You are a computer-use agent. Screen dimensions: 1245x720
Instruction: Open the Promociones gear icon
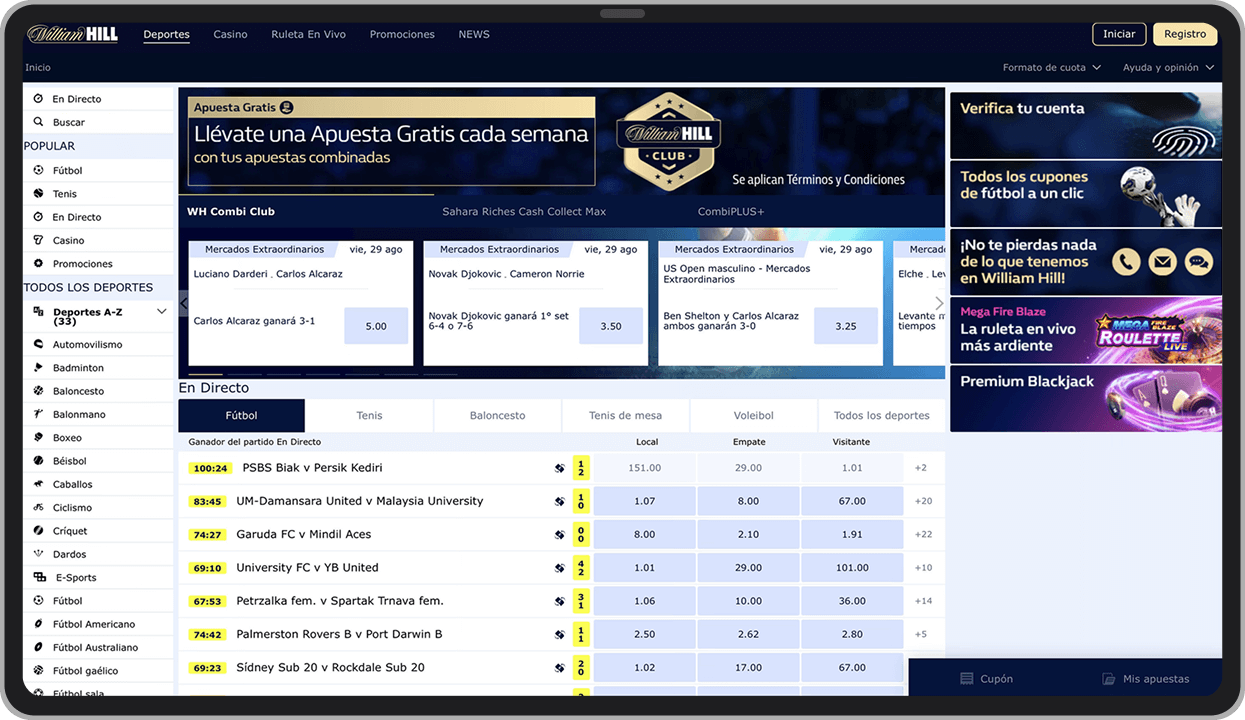coord(38,263)
